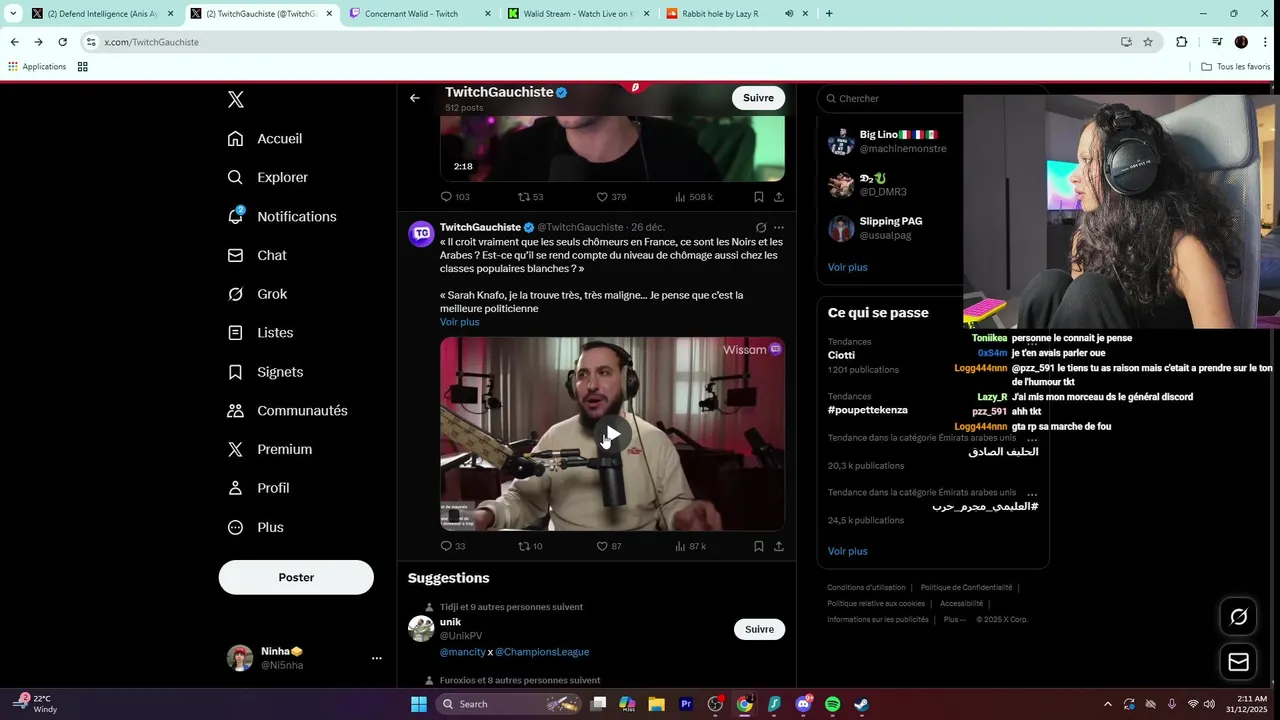
Task: Open a new browser tab
Action: pyautogui.click(x=829, y=14)
